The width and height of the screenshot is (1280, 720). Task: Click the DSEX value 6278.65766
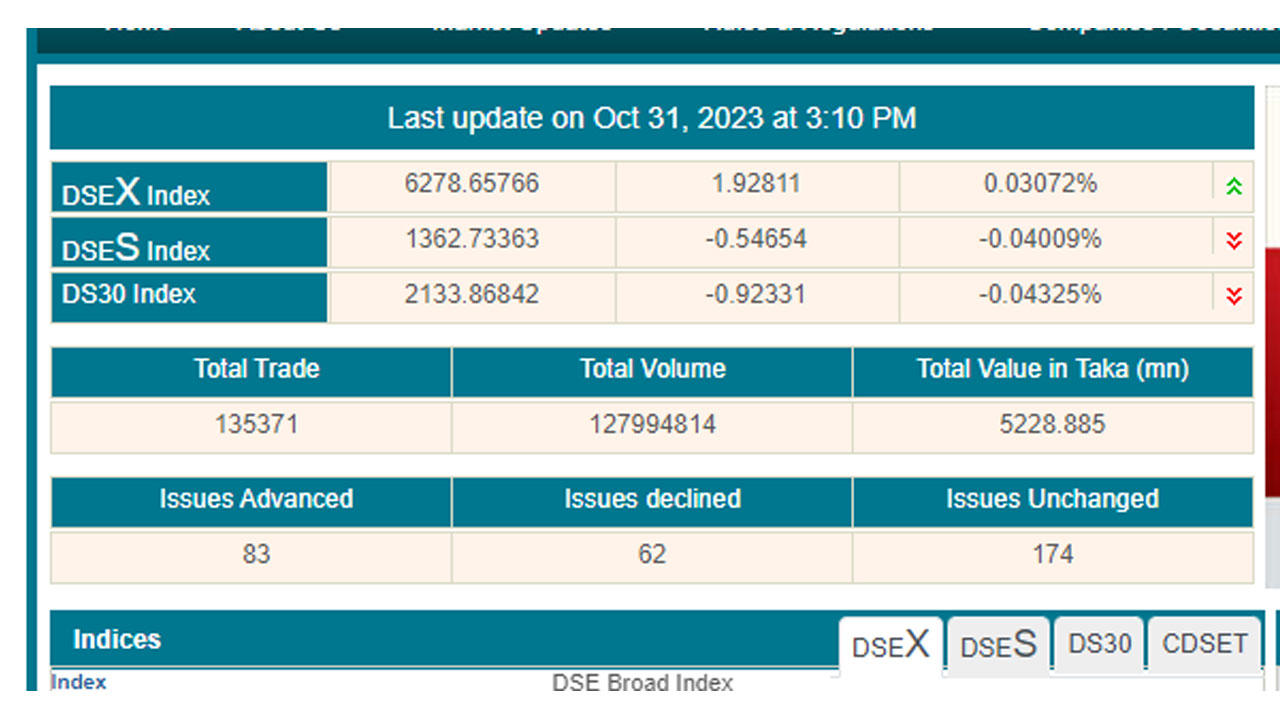(x=471, y=184)
